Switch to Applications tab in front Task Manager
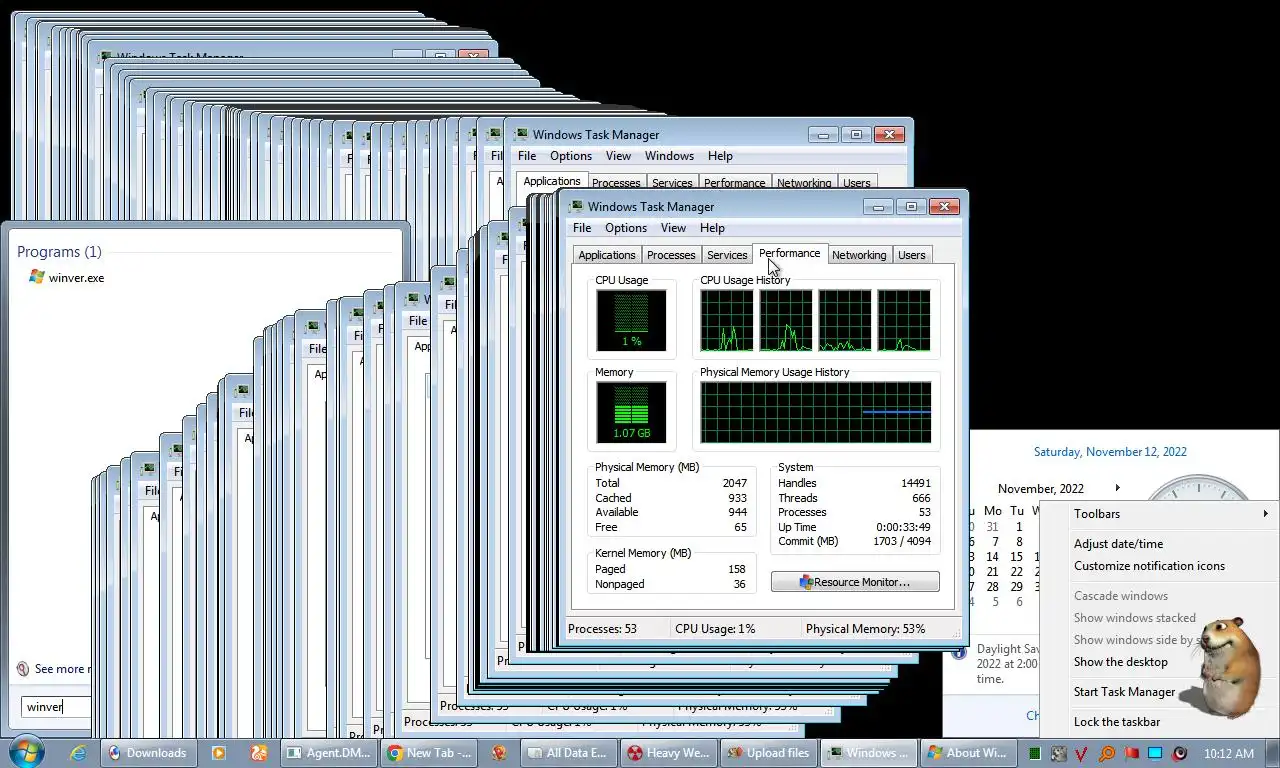1280x768 pixels. tap(607, 255)
